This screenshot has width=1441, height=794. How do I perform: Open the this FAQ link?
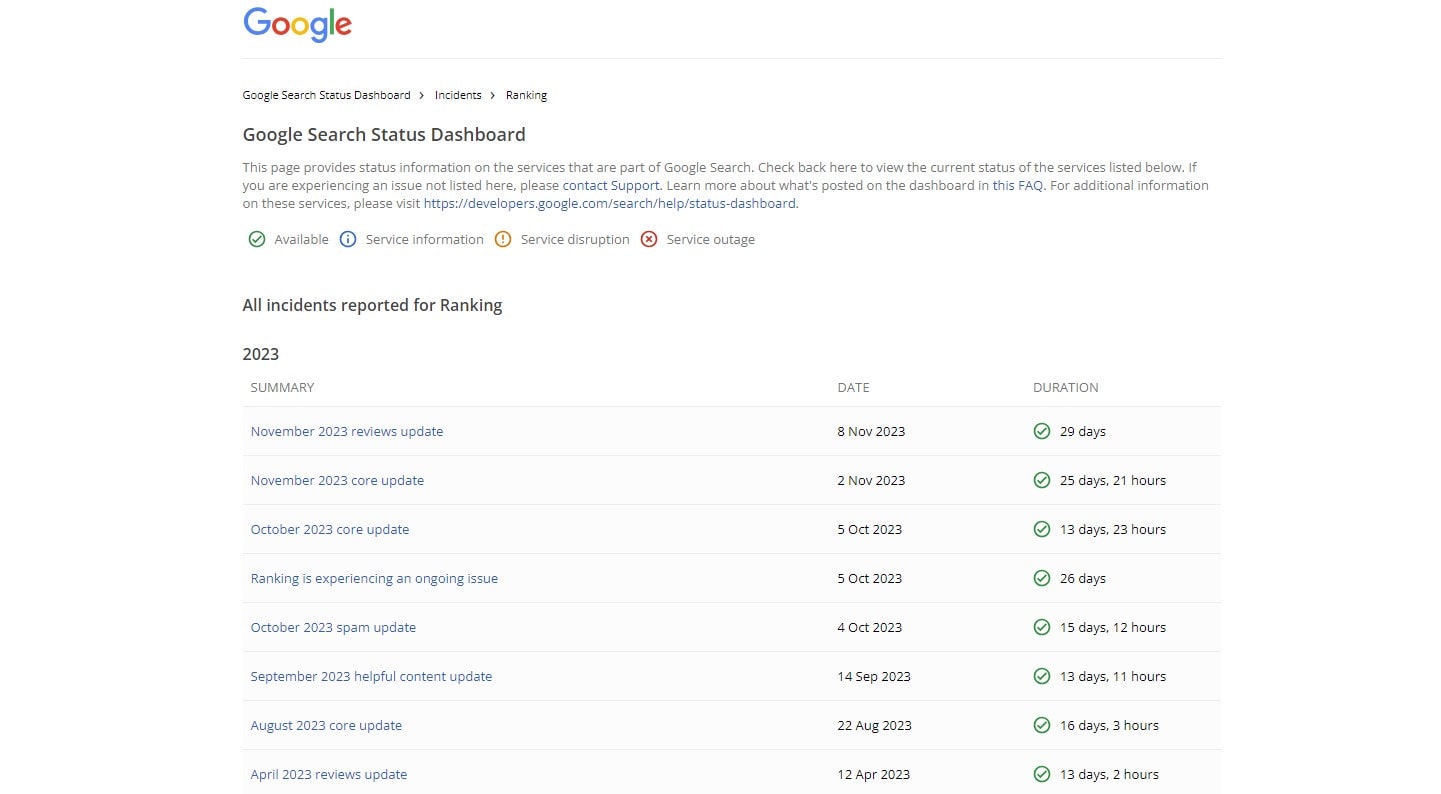click(1018, 185)
